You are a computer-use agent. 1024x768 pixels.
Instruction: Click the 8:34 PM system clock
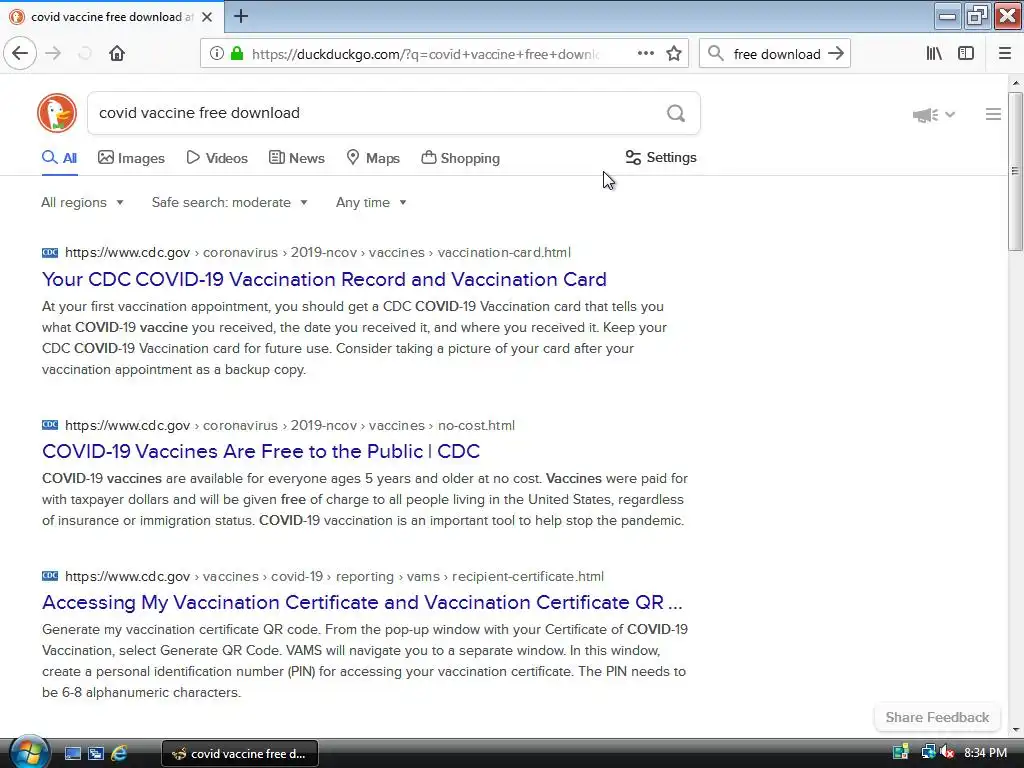point(985,753)
